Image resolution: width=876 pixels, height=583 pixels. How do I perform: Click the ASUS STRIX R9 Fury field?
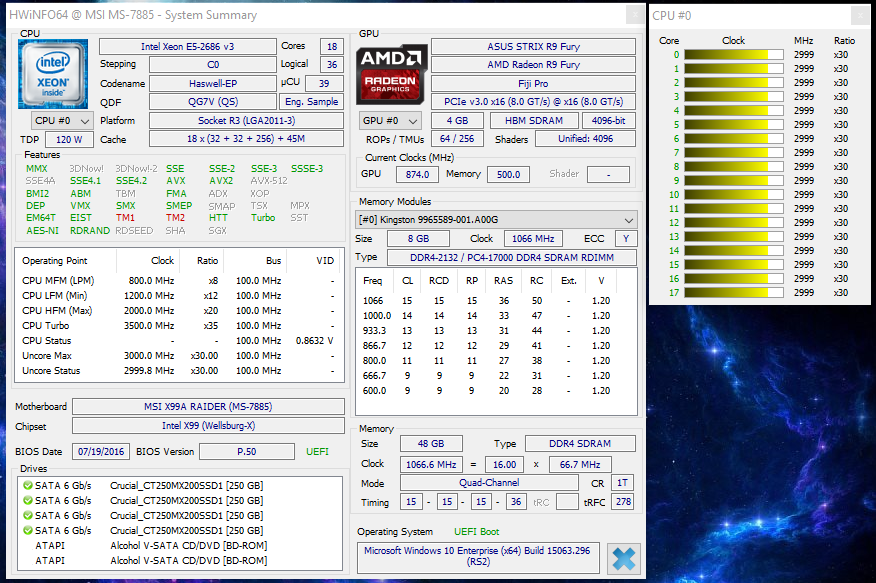pyautogui.click(x=534, y=46)
